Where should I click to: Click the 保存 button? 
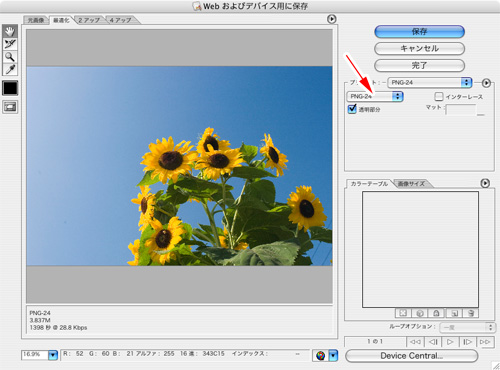pos(419,32)
